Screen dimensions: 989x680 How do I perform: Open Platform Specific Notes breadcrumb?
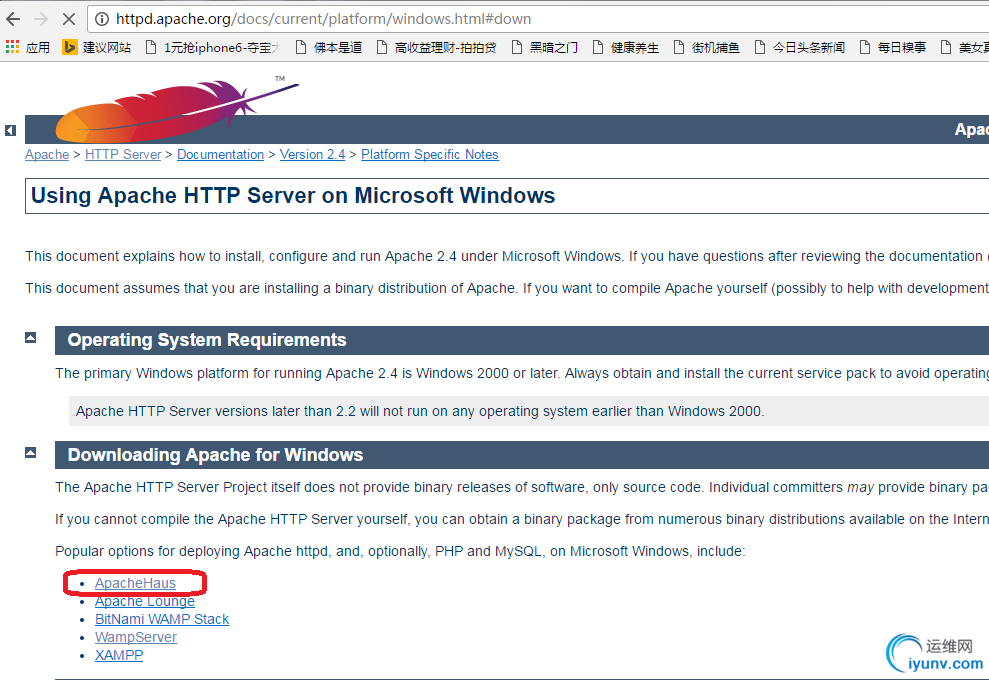(x=430, y=155)
